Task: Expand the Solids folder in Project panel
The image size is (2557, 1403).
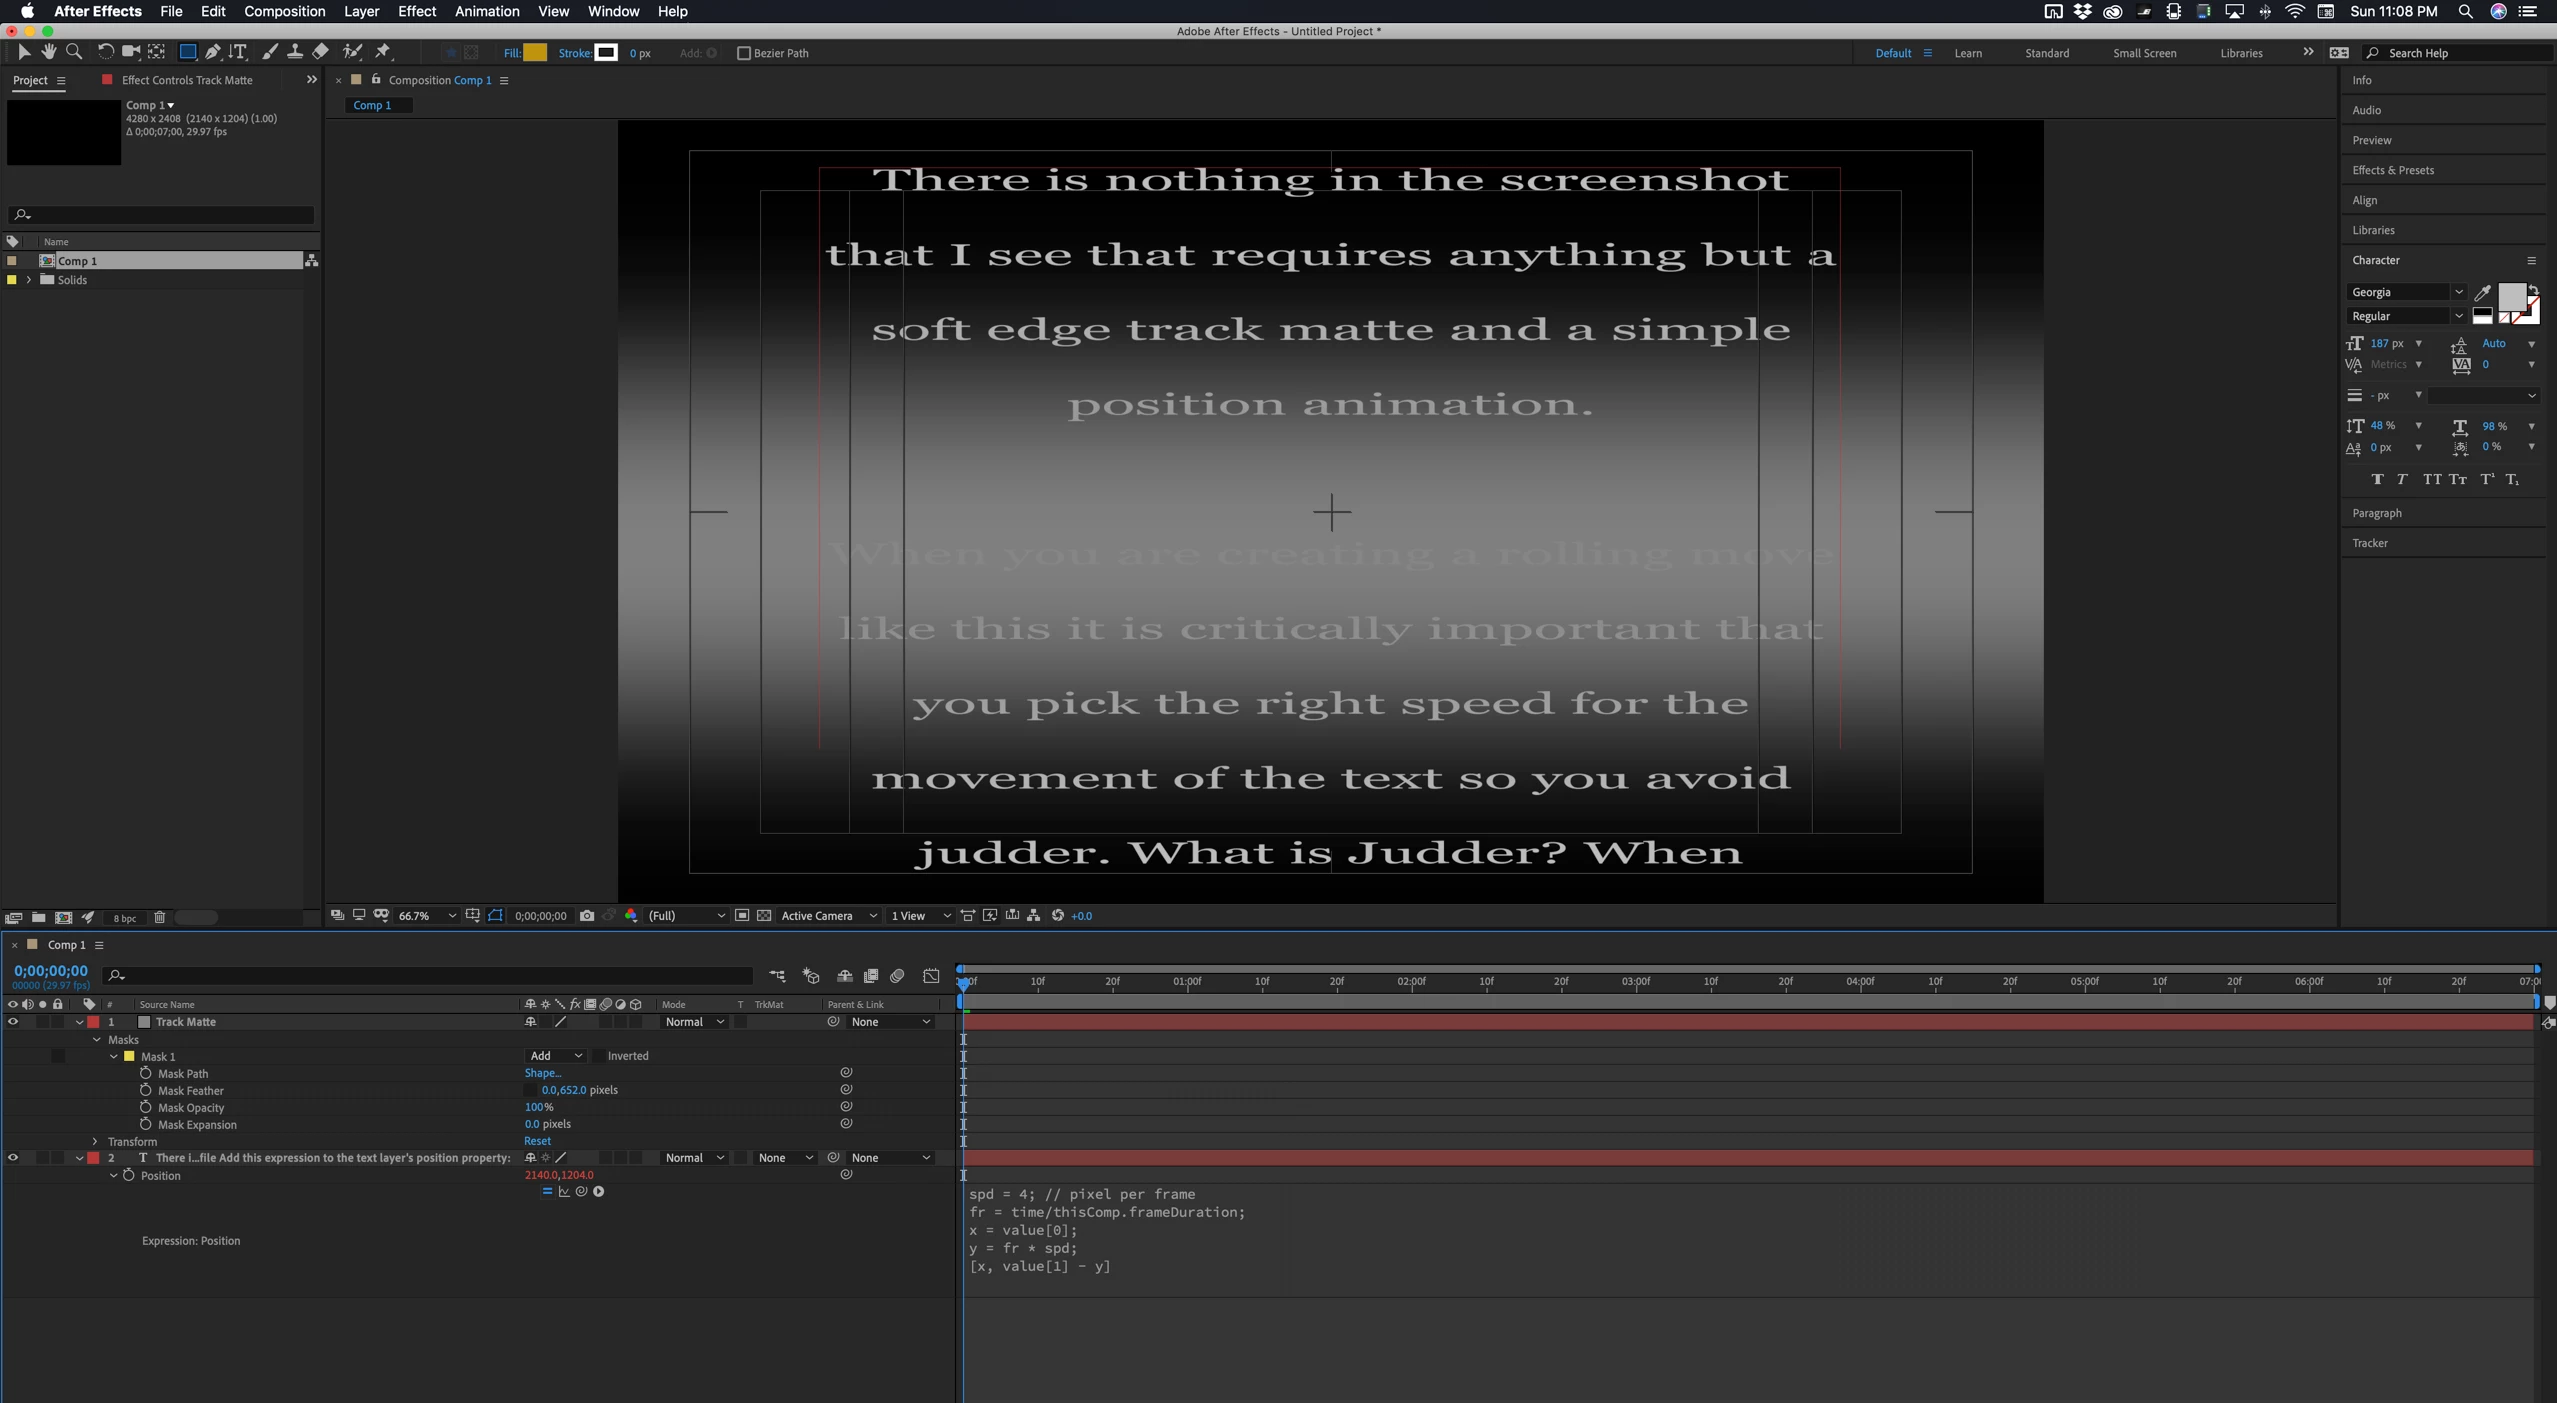Action: (x=29, y=280)
